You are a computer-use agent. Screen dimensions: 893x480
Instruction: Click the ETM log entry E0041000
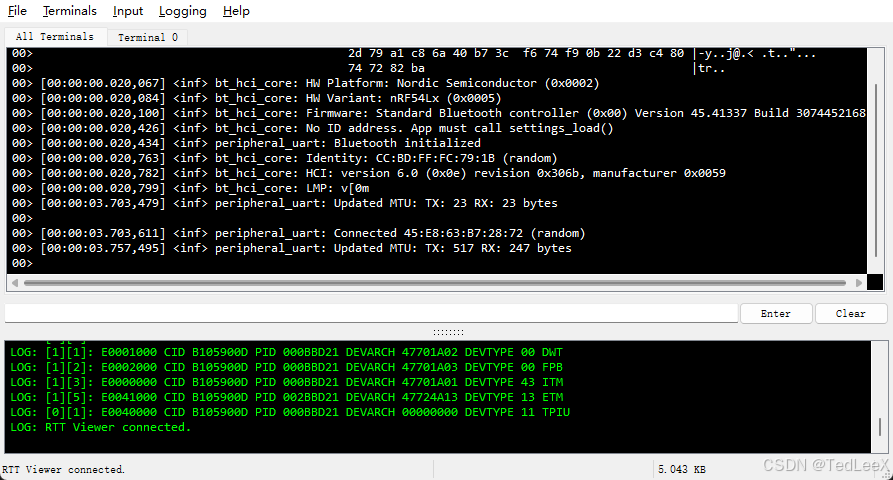pos(286,397)
